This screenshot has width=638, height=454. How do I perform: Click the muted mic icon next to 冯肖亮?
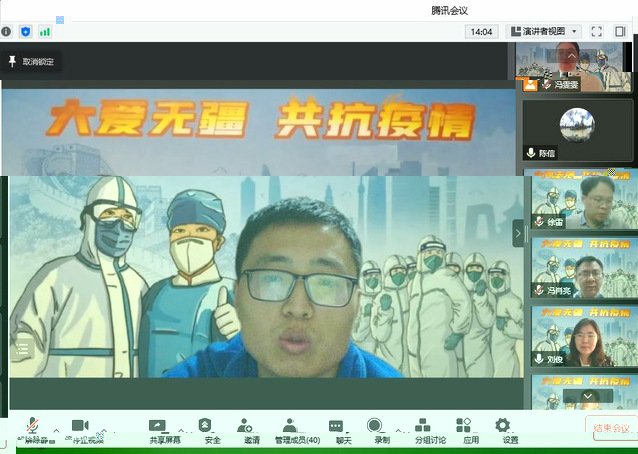[x=540, y=290]
